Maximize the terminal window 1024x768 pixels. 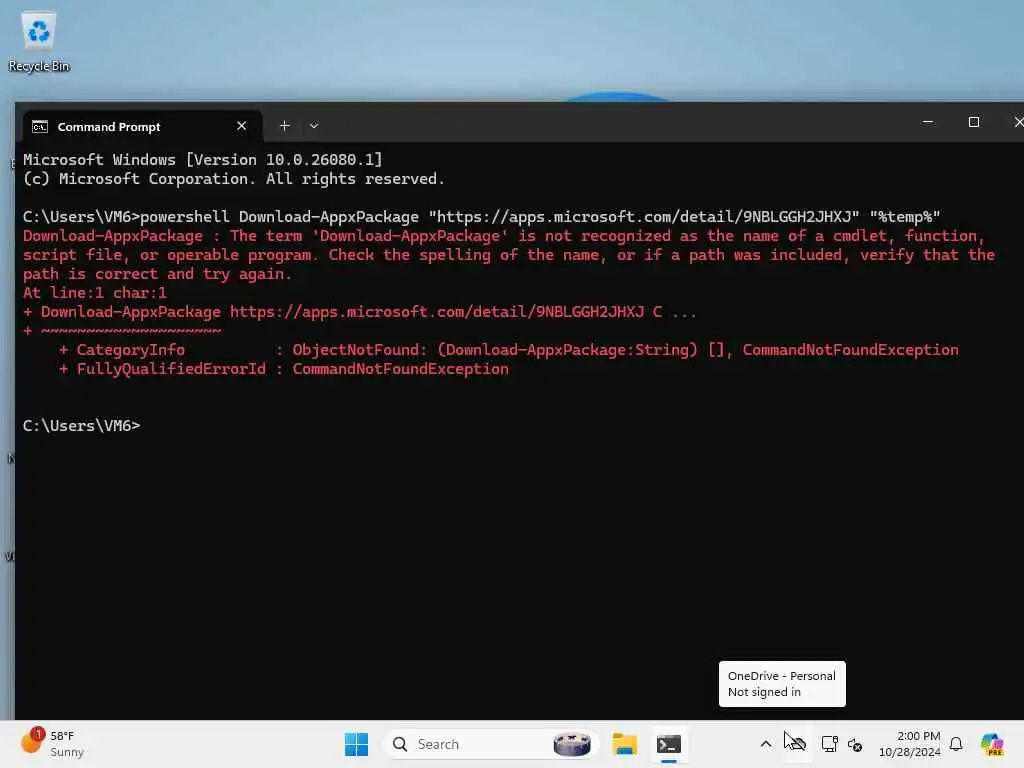coord(974,122)
